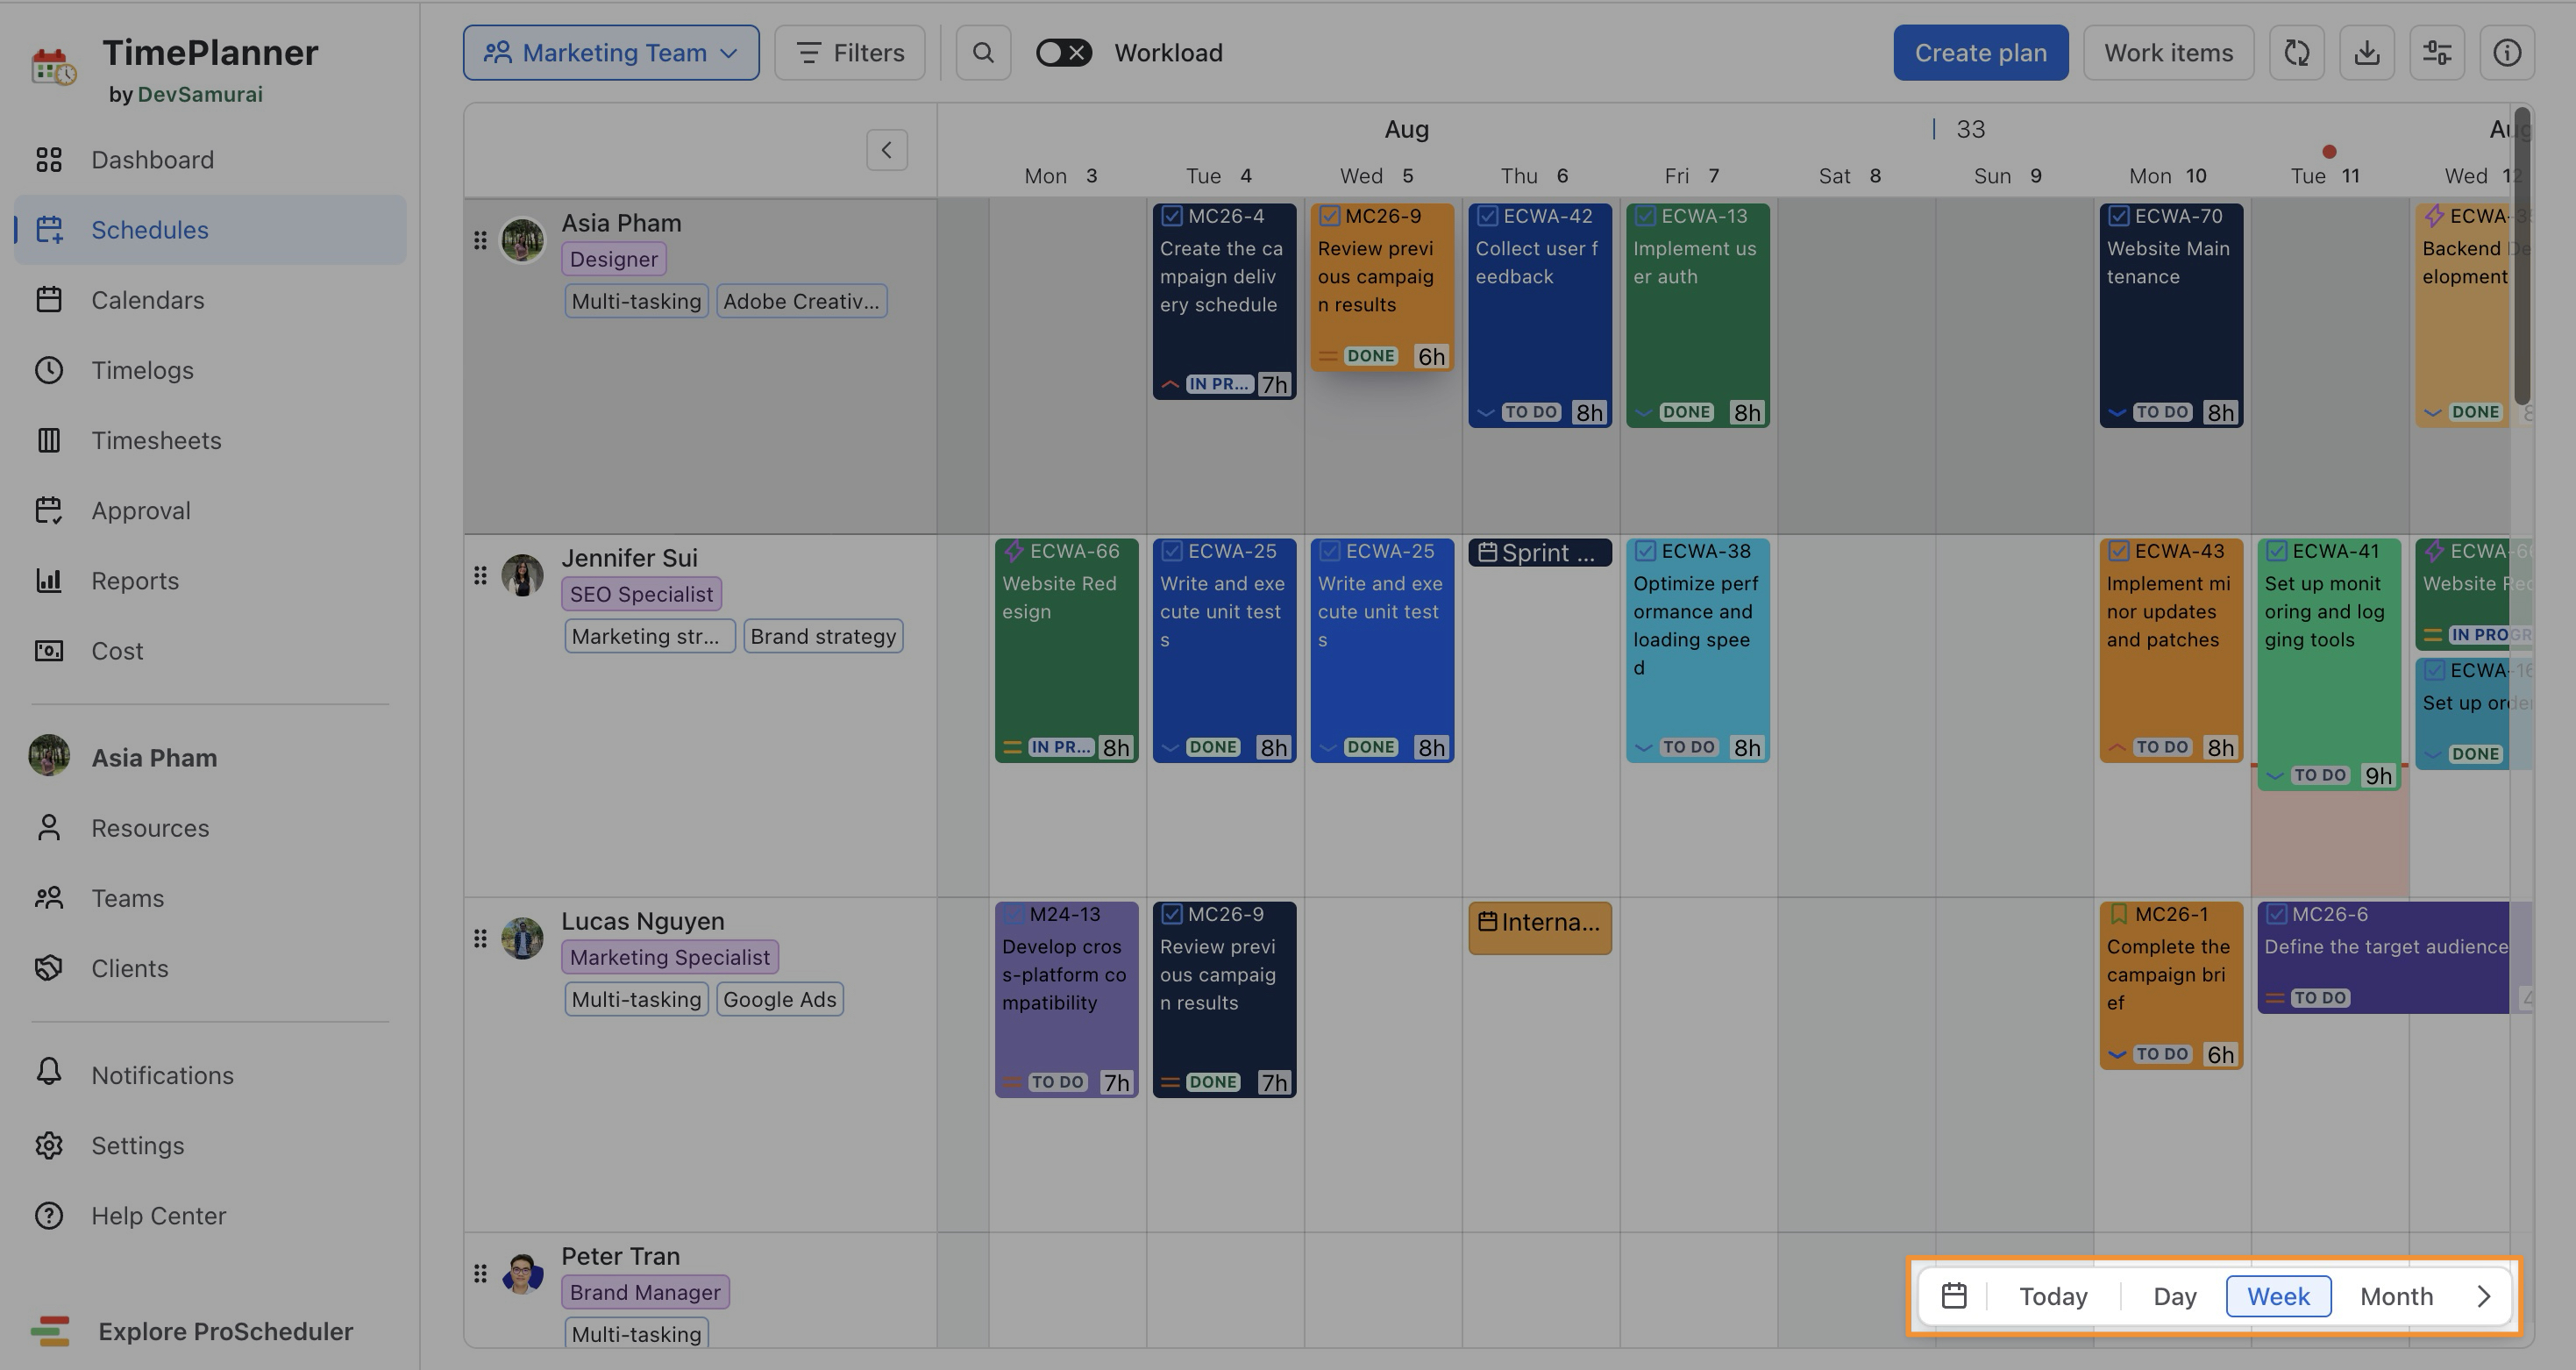Click Peter Tran's avatar photo
The width and height of the screenshot is (2576, 1370).
522,1273
